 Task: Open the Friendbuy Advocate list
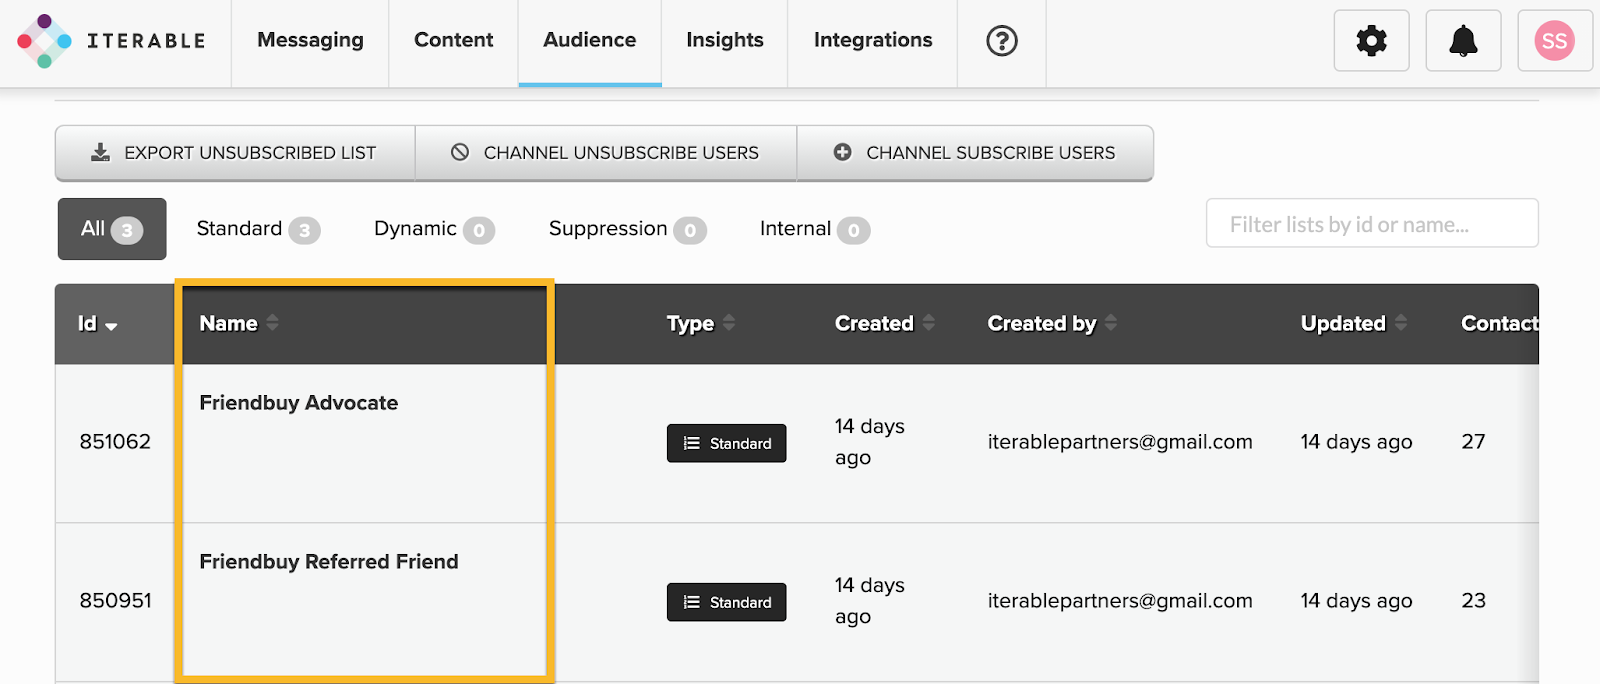(298, 403)
